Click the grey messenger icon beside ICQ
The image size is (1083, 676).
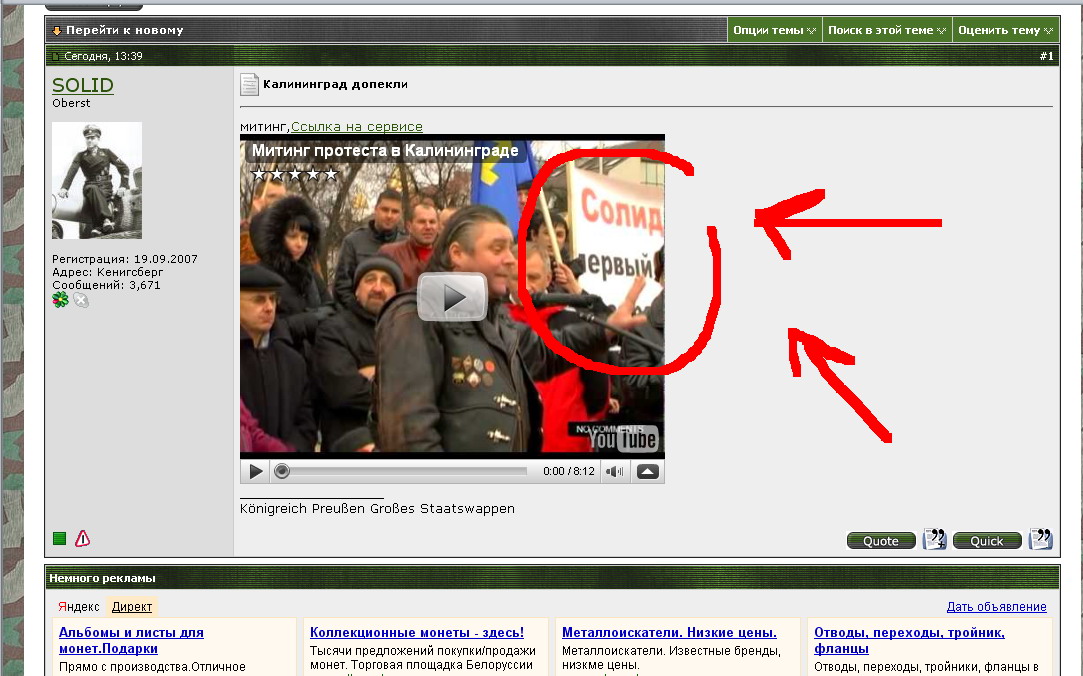point(81,300)
